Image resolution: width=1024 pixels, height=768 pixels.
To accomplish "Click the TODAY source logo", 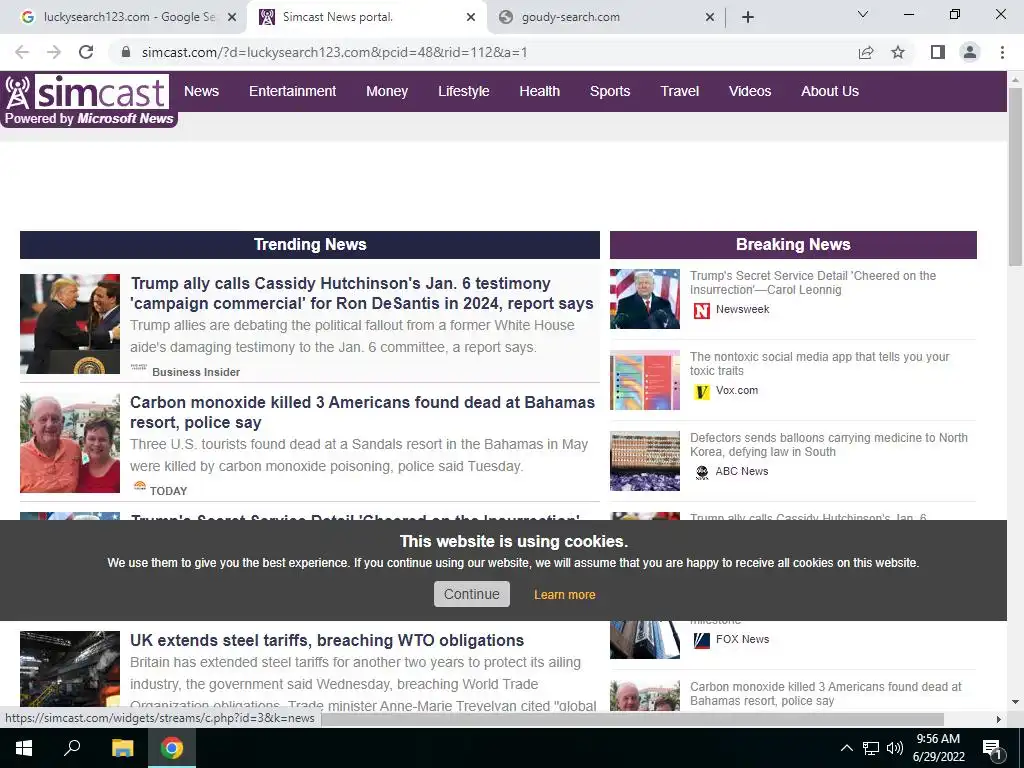I will pos(139,486).
